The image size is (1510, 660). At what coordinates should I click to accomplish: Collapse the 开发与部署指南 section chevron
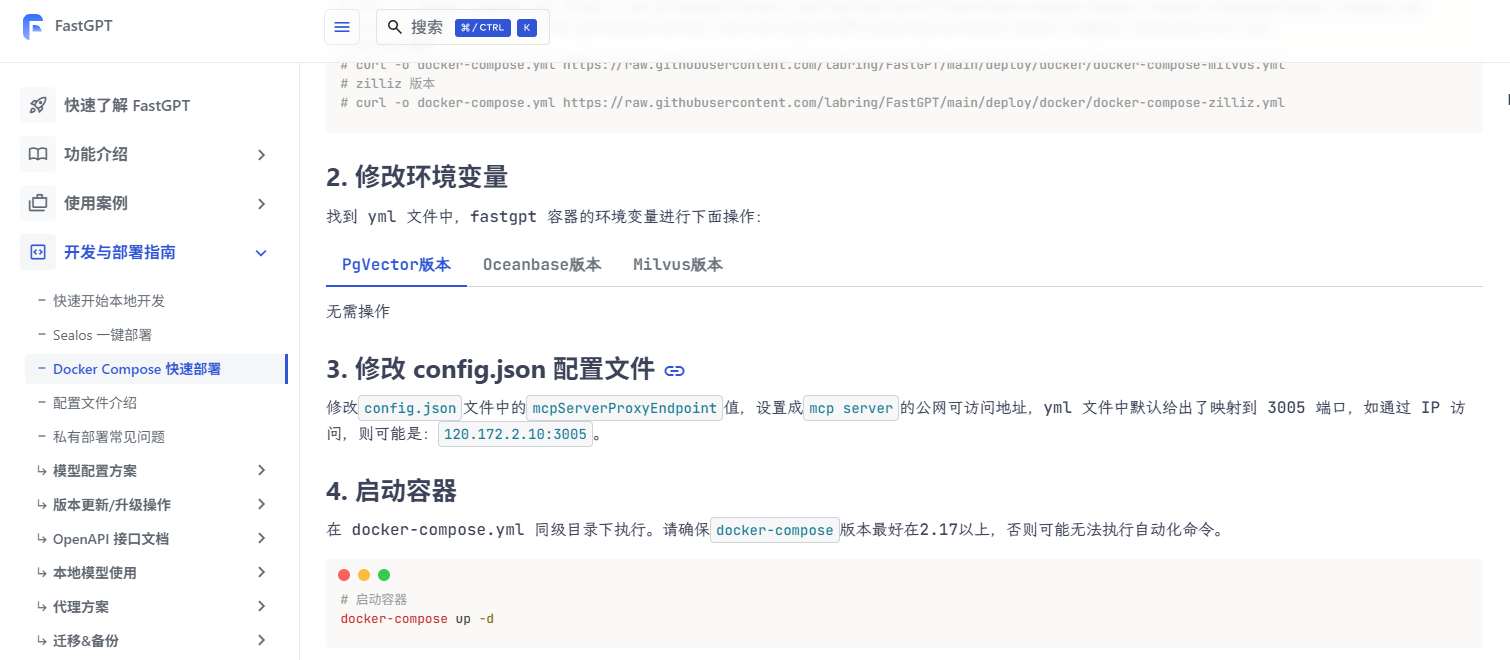pyautogui.click(x=261, y=253)
